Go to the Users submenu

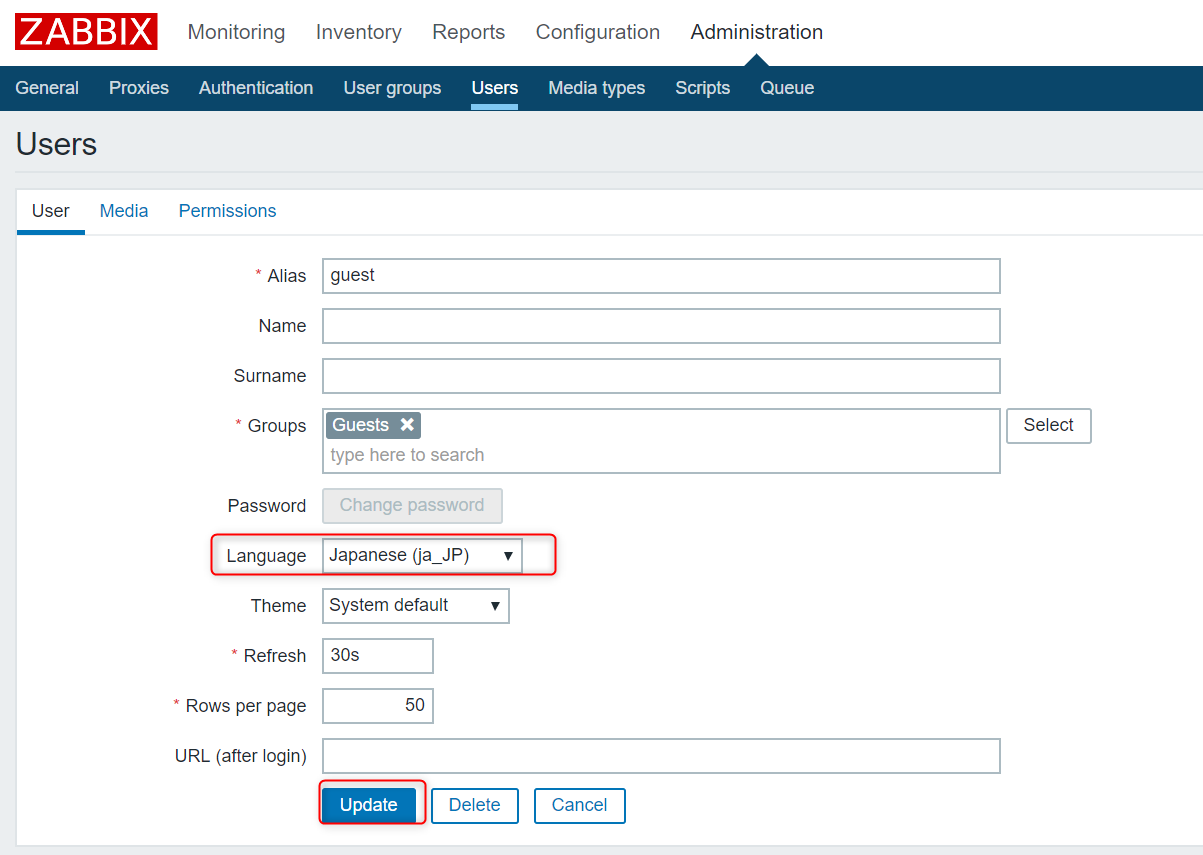tap(495, 88)
